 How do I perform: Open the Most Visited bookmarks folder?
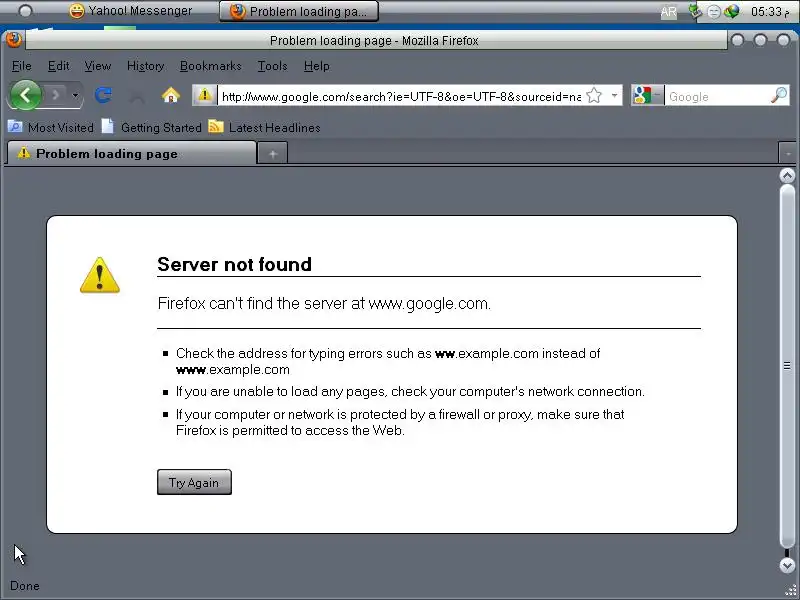tap(51, 127)
